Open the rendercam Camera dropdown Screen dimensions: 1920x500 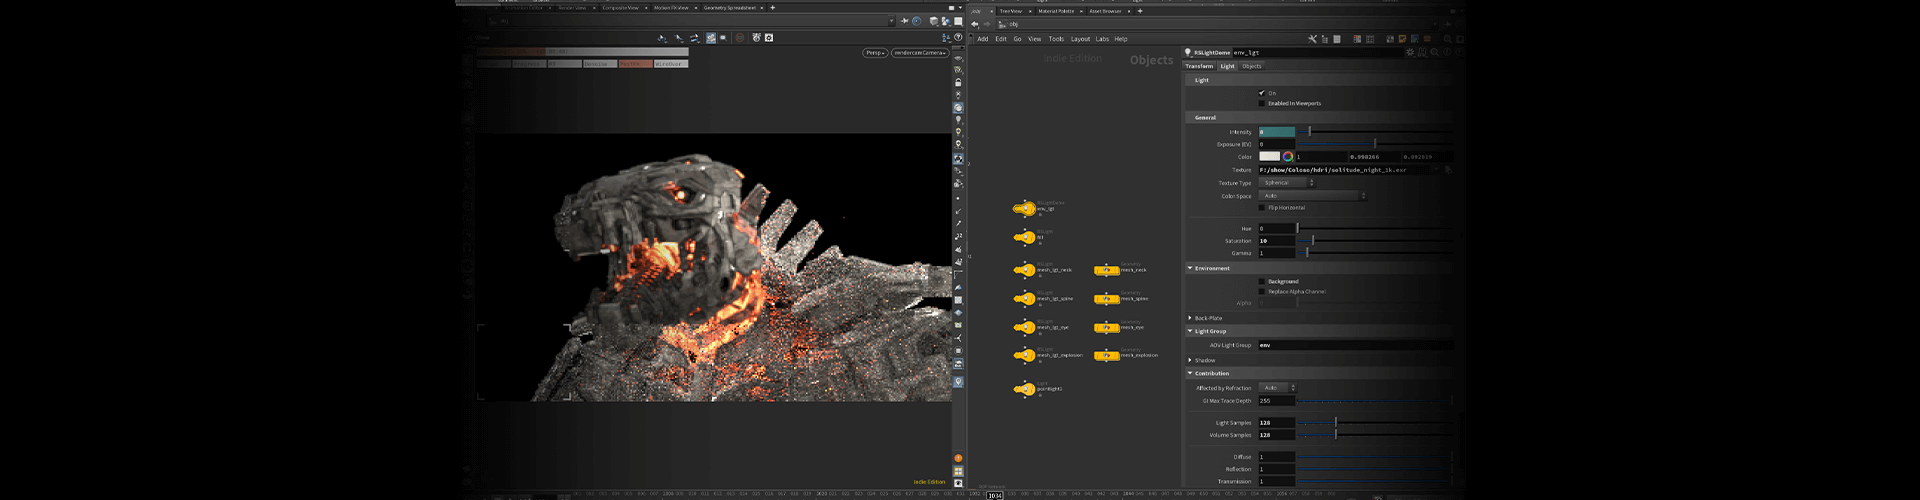pyautogui.click(x=920, y=53)
